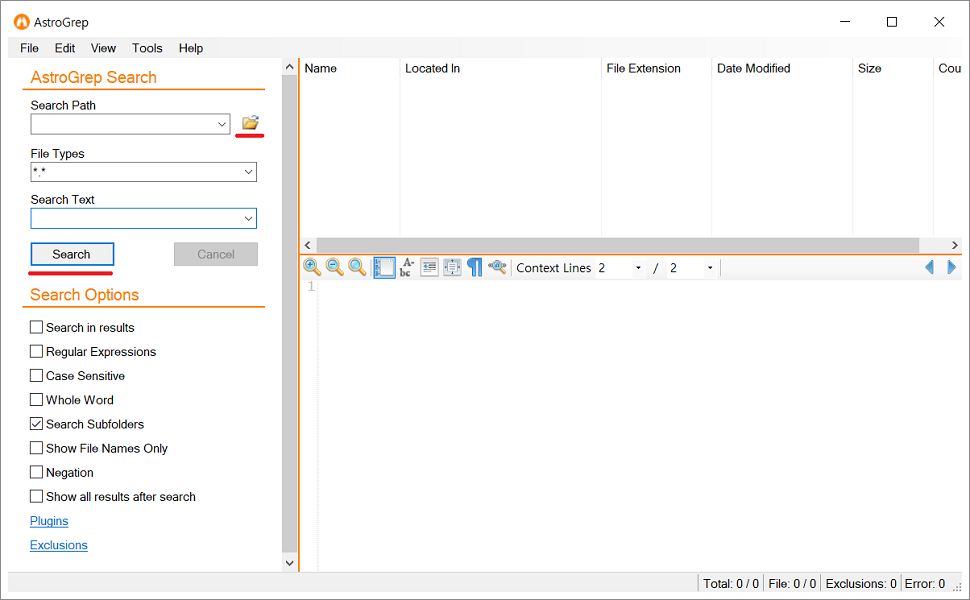970x600 pixels.
Task: Expand the Search Text history dropdown
Action: click(248, 218)
